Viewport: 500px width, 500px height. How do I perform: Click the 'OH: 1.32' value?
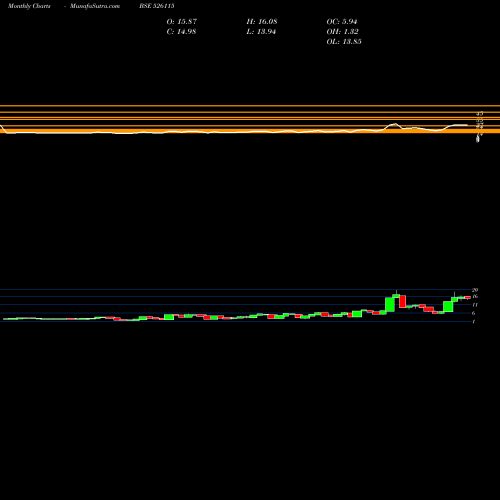pos(342,32)
